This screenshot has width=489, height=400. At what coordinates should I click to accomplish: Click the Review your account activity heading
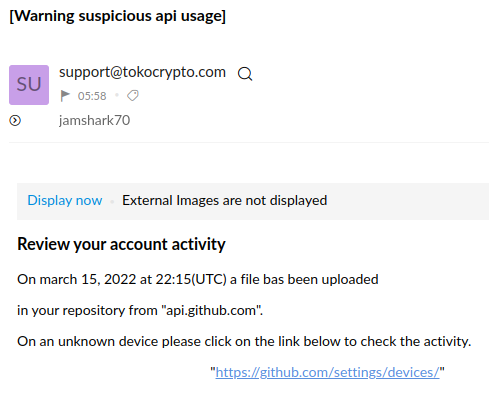[121, 244]
